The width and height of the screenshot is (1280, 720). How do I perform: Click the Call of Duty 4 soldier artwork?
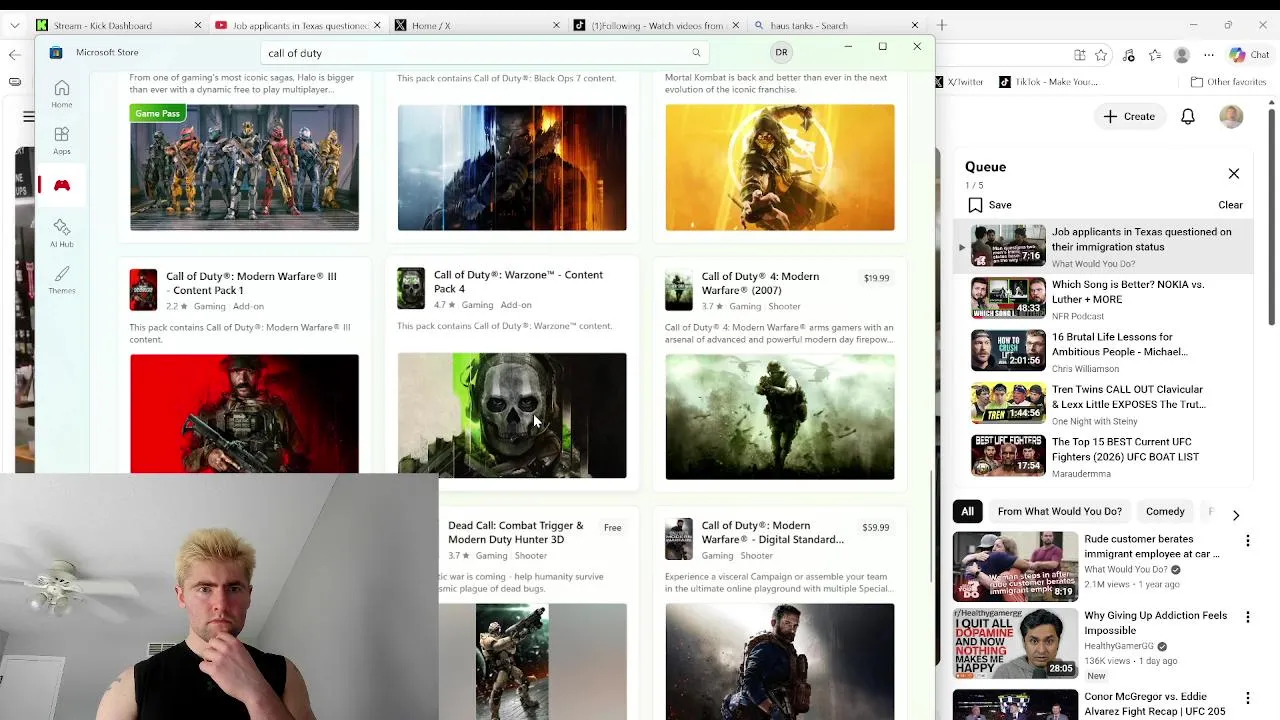[780, 416]
